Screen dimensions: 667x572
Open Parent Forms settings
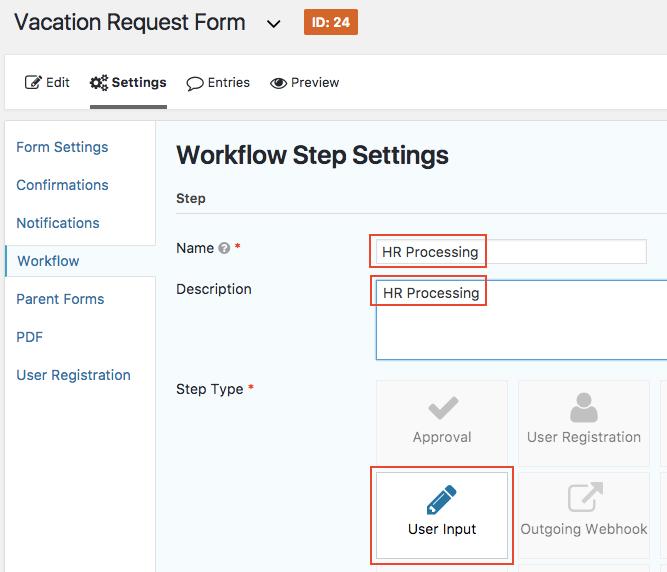coord(60,299)
